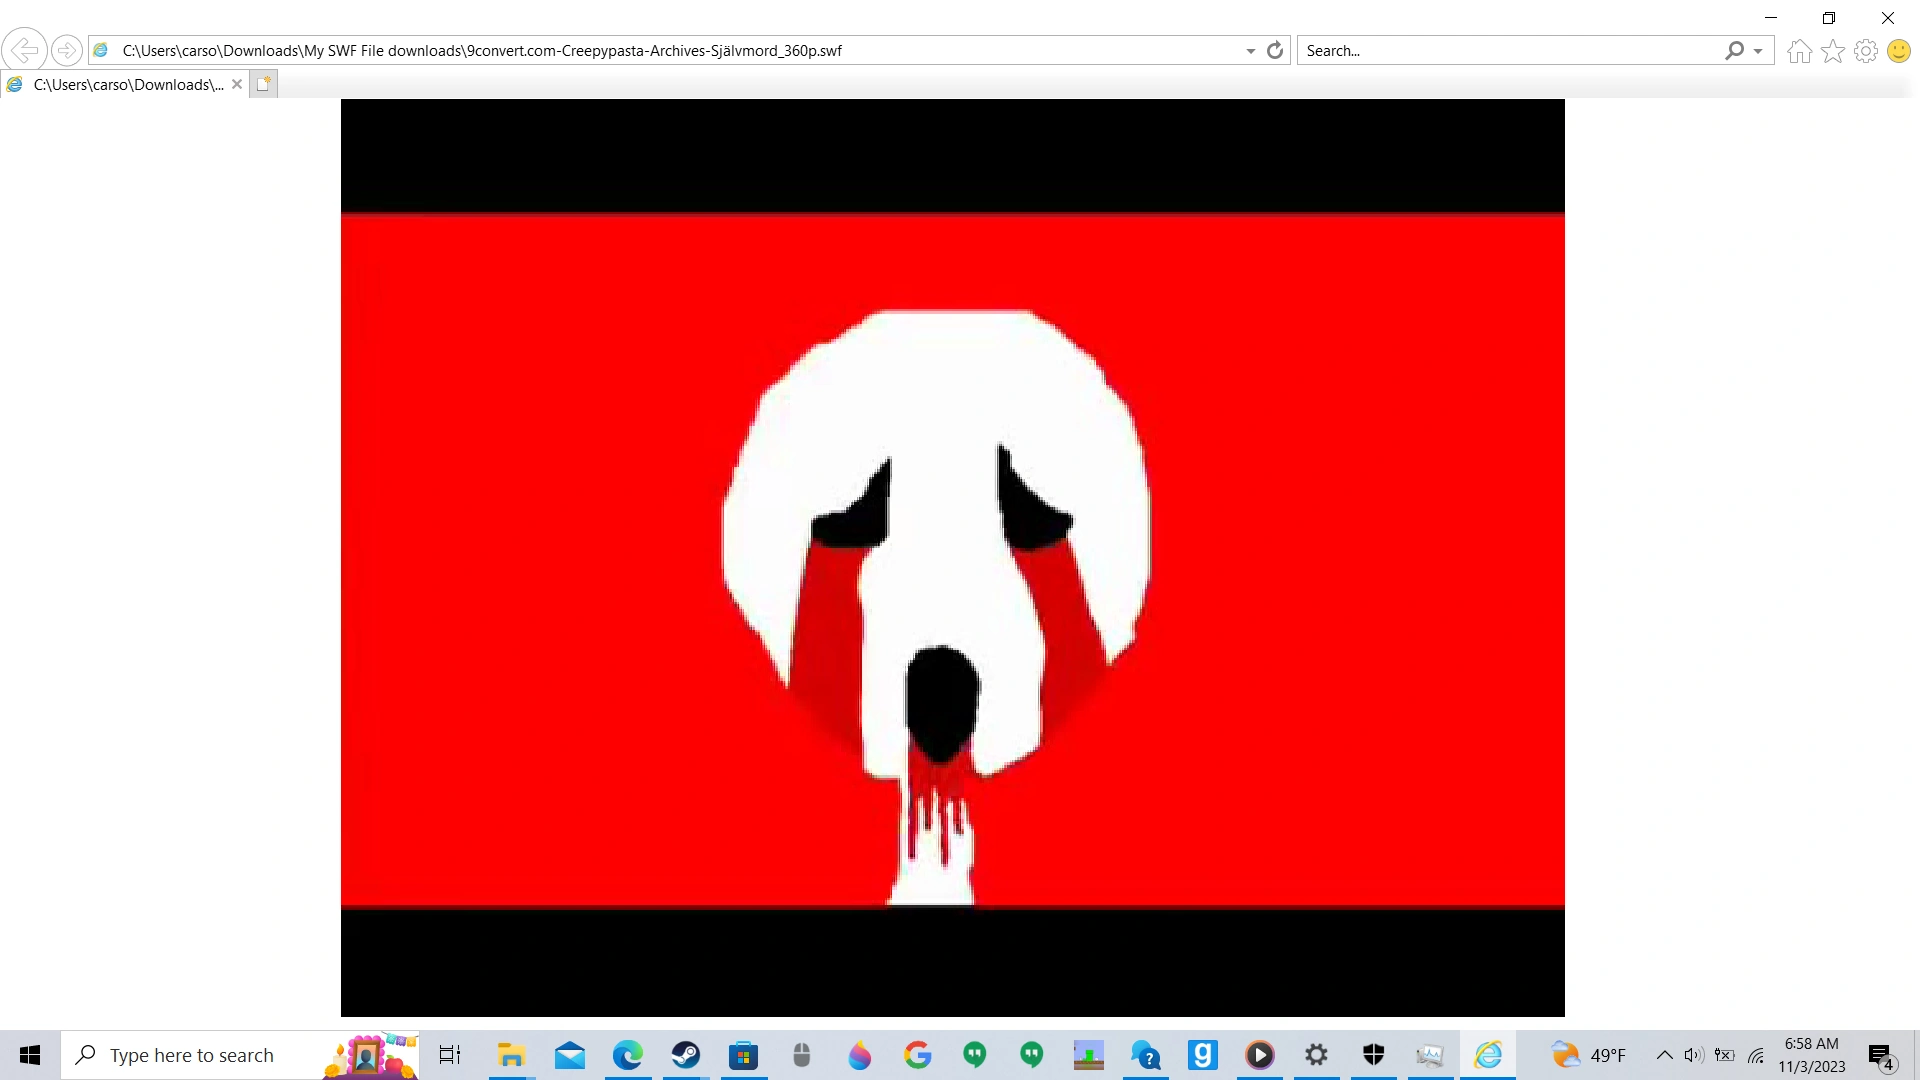This screenshot has width=1920, height=1080.
Task: Open Microsoft Edge from the taskbar
Action: point(628,1055)
